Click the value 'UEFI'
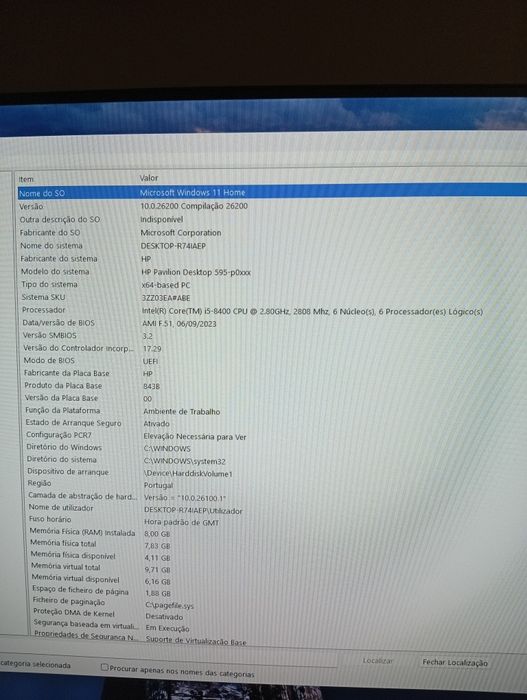Viewport: 527px width, 700px height. (151, 361)
